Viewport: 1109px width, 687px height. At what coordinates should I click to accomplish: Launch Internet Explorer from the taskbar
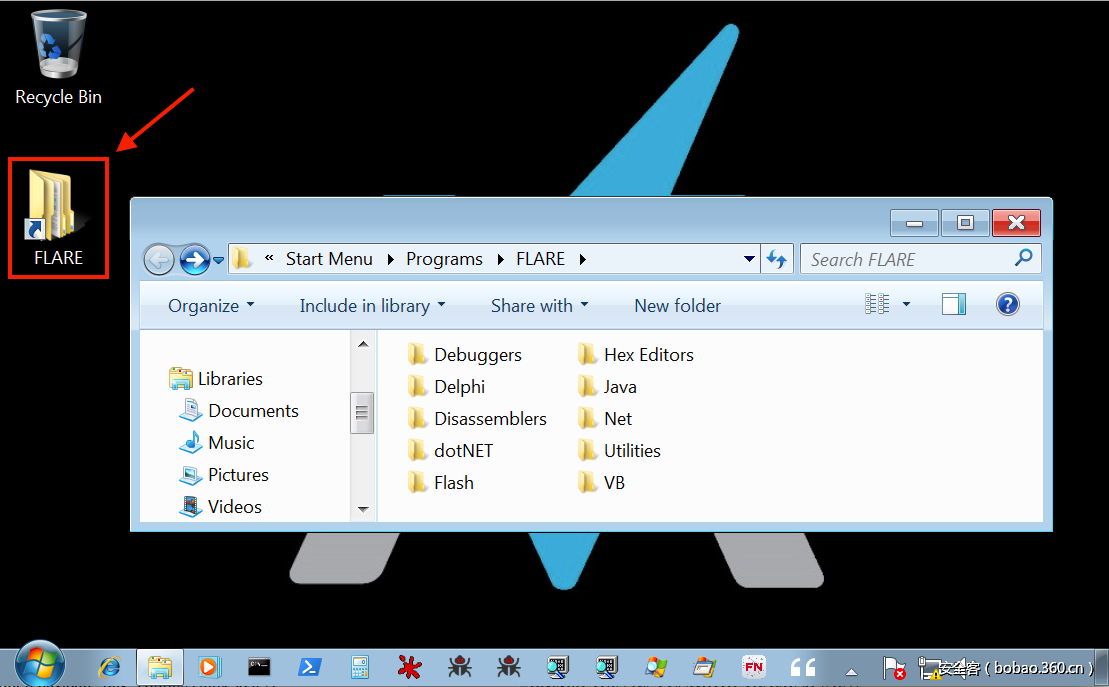coord(109,666)
